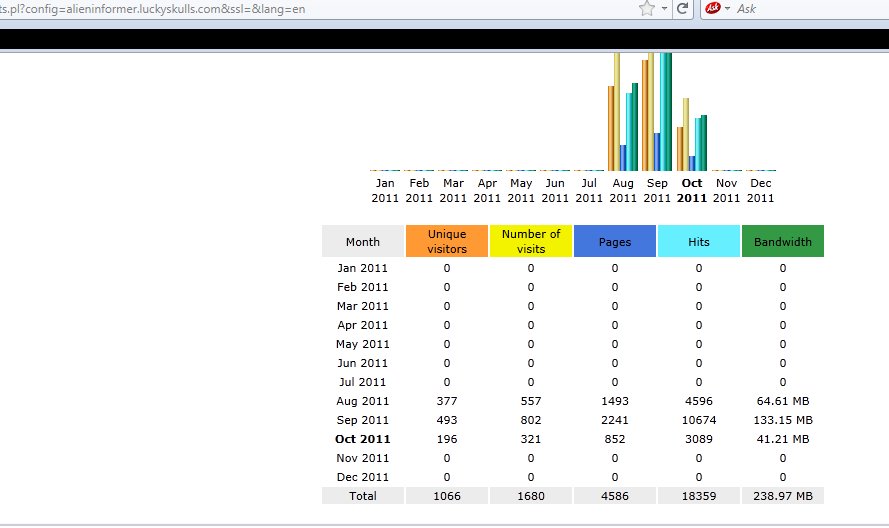The width and height of the screenshot is (889, 528).
Task: Click the Month column header
Action: [363, 241]
